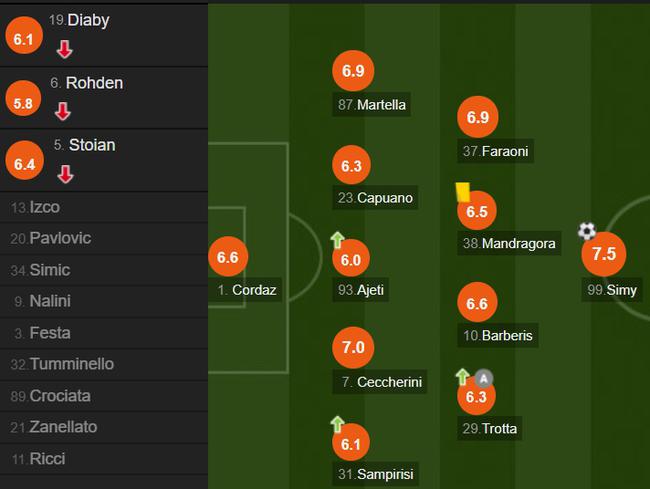Click the green substitution arrow on Trotta
Image resolution: width=650 pixels, height=489 pixels.
point(462,377)
